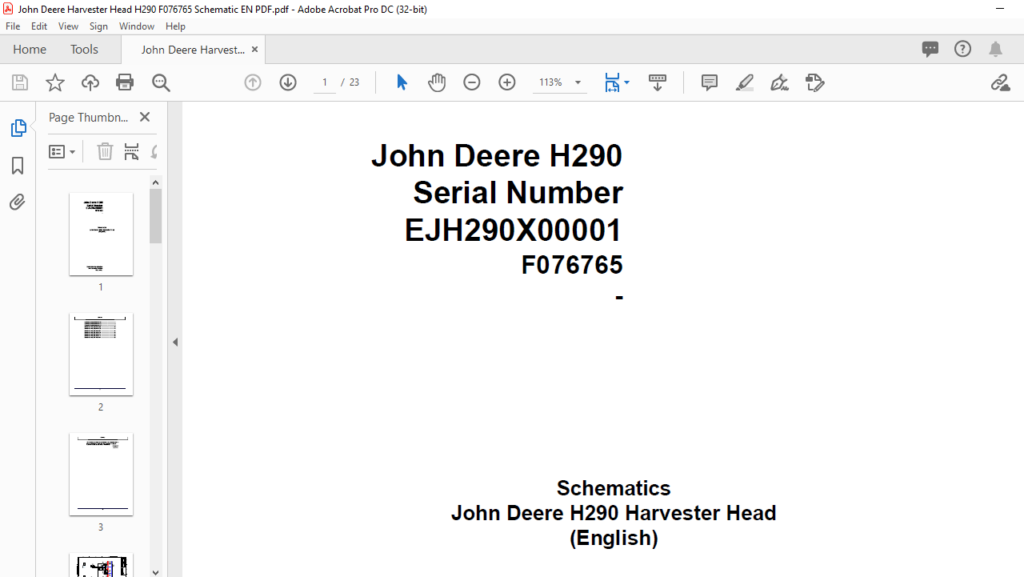Open the zoom percentage dropdown arrow
1024x577 pixels.
578,82
